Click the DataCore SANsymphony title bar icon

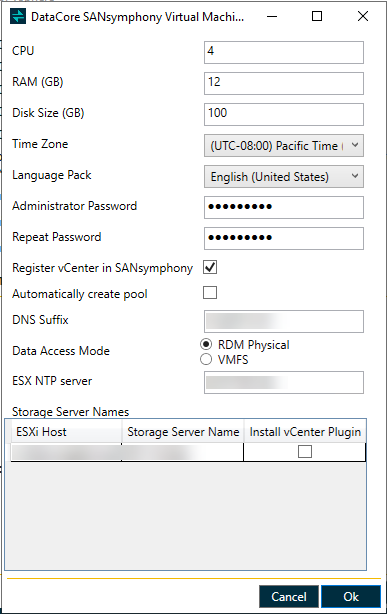tap(18, 16)
